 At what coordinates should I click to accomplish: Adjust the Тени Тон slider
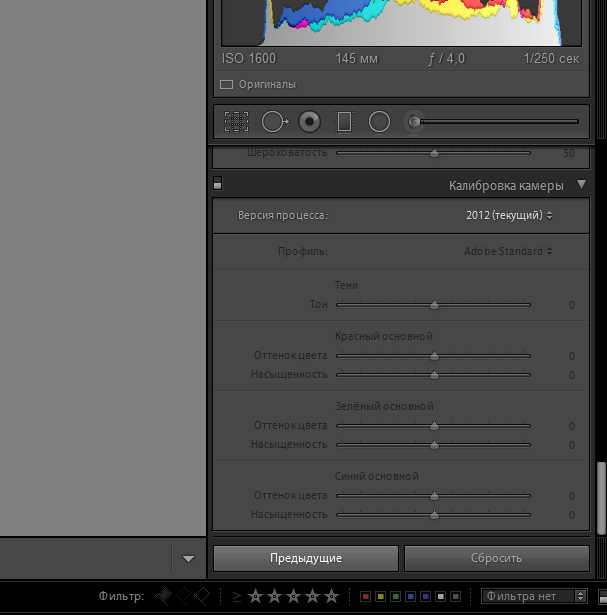point(434,305)
